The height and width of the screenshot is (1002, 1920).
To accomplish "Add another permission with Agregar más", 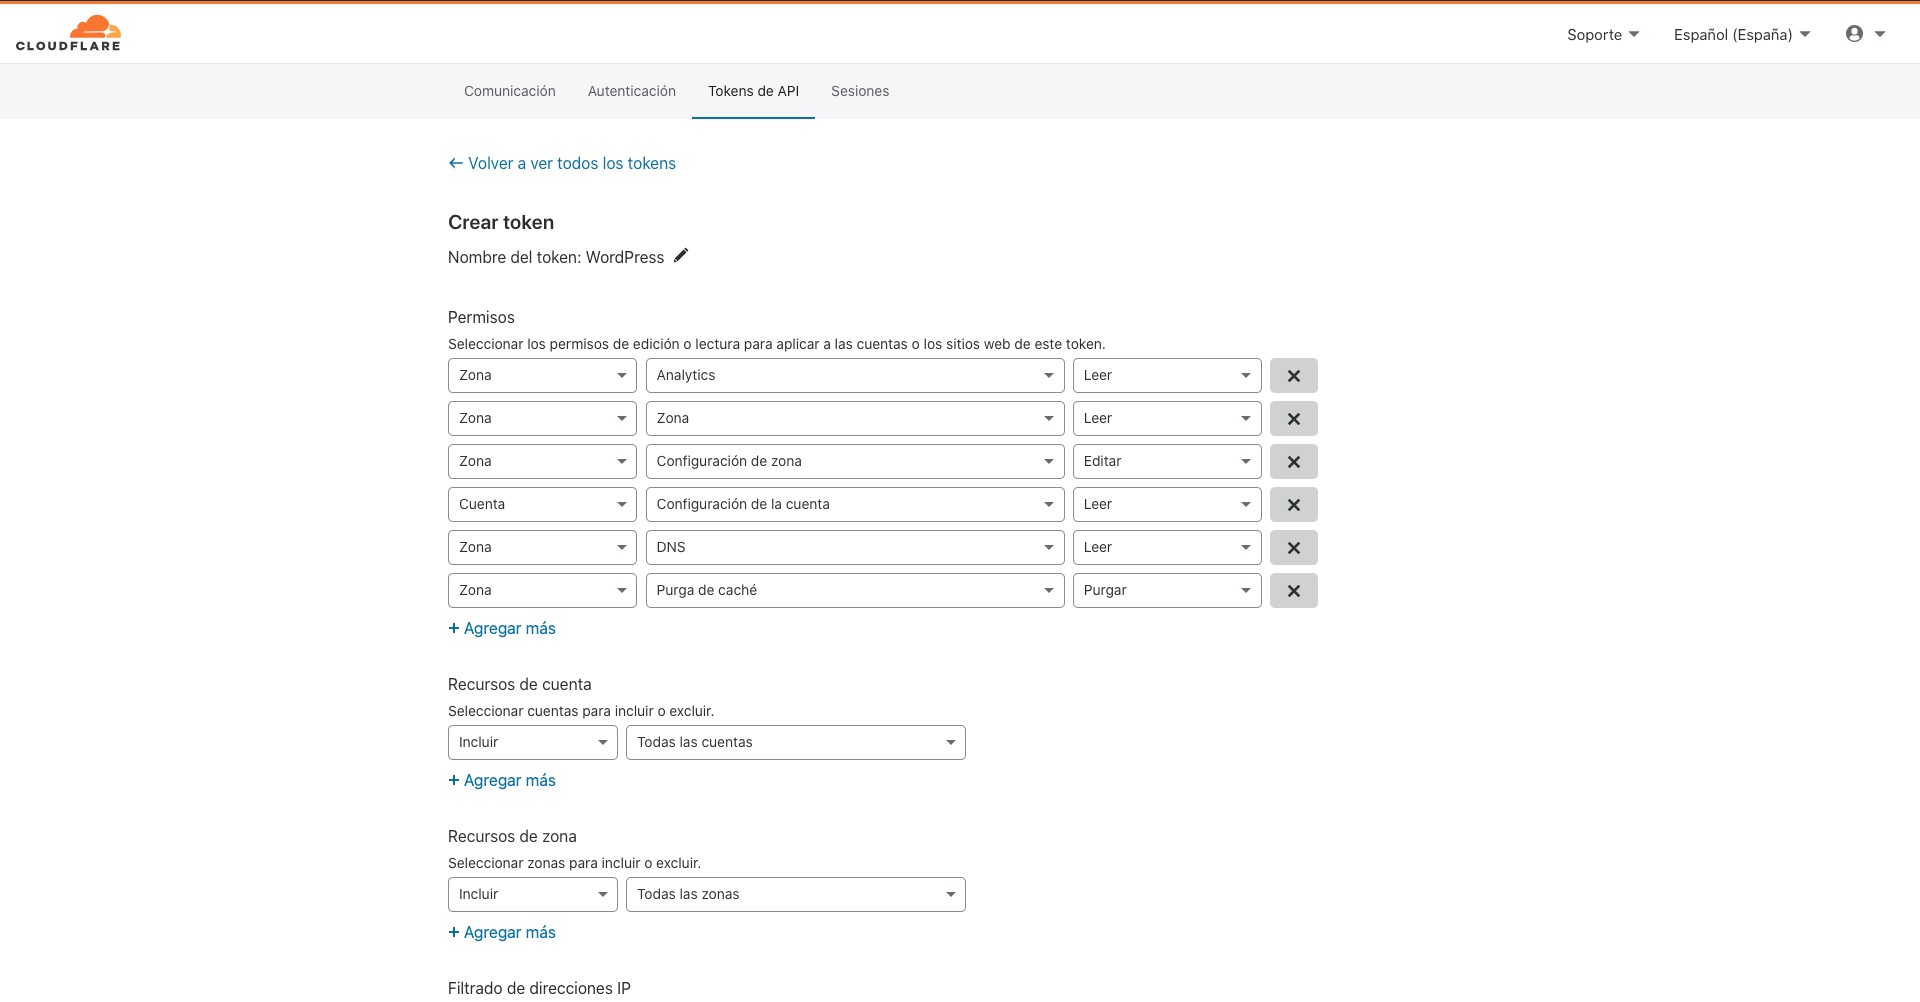I will 502,629.
